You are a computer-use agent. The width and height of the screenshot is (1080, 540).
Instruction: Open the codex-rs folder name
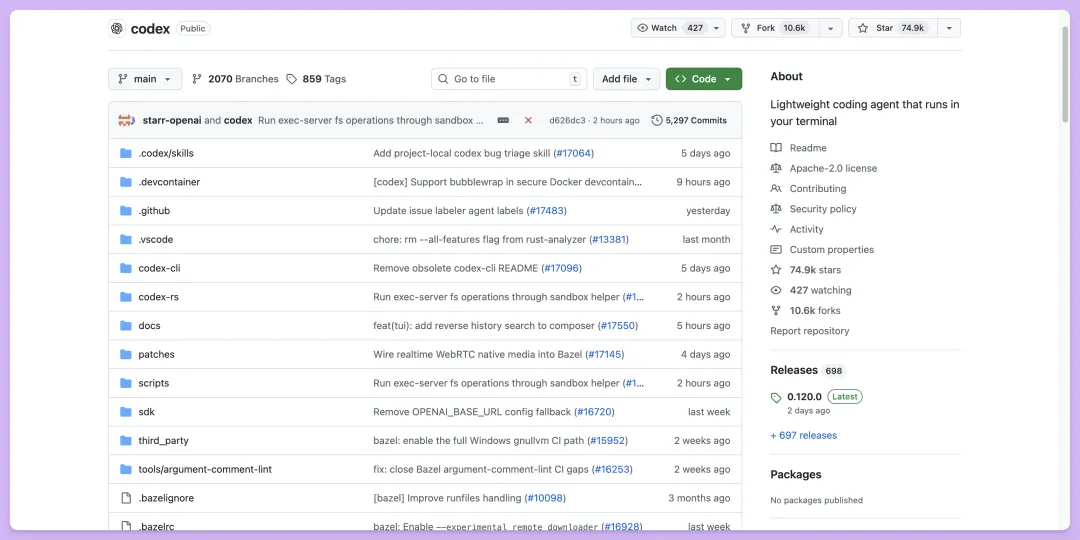point(158,297)
